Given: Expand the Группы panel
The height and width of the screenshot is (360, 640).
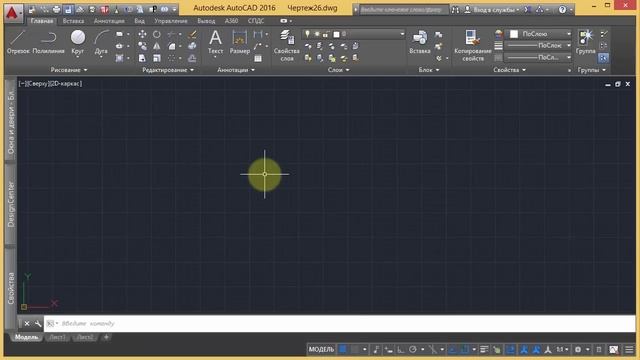Looking at the screenshot, I should pyautogui.click(x=591, y=70).
